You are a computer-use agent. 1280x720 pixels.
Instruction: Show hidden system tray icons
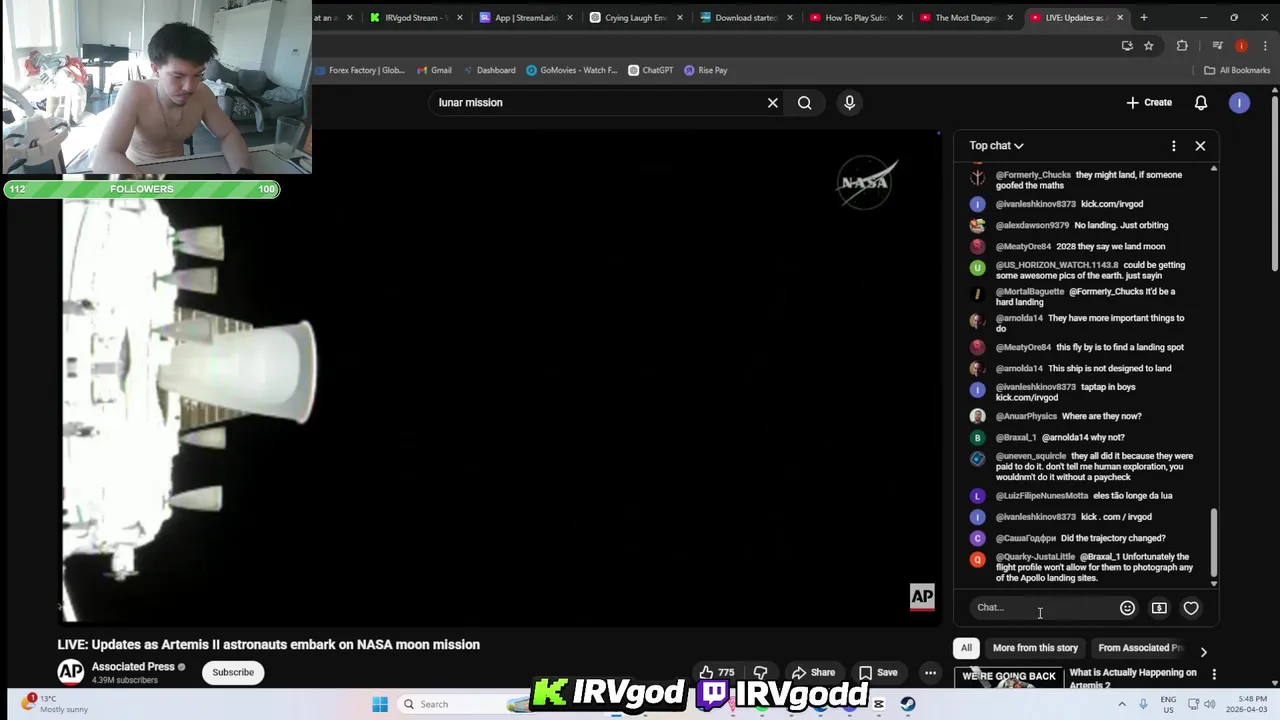[1121, 704]
